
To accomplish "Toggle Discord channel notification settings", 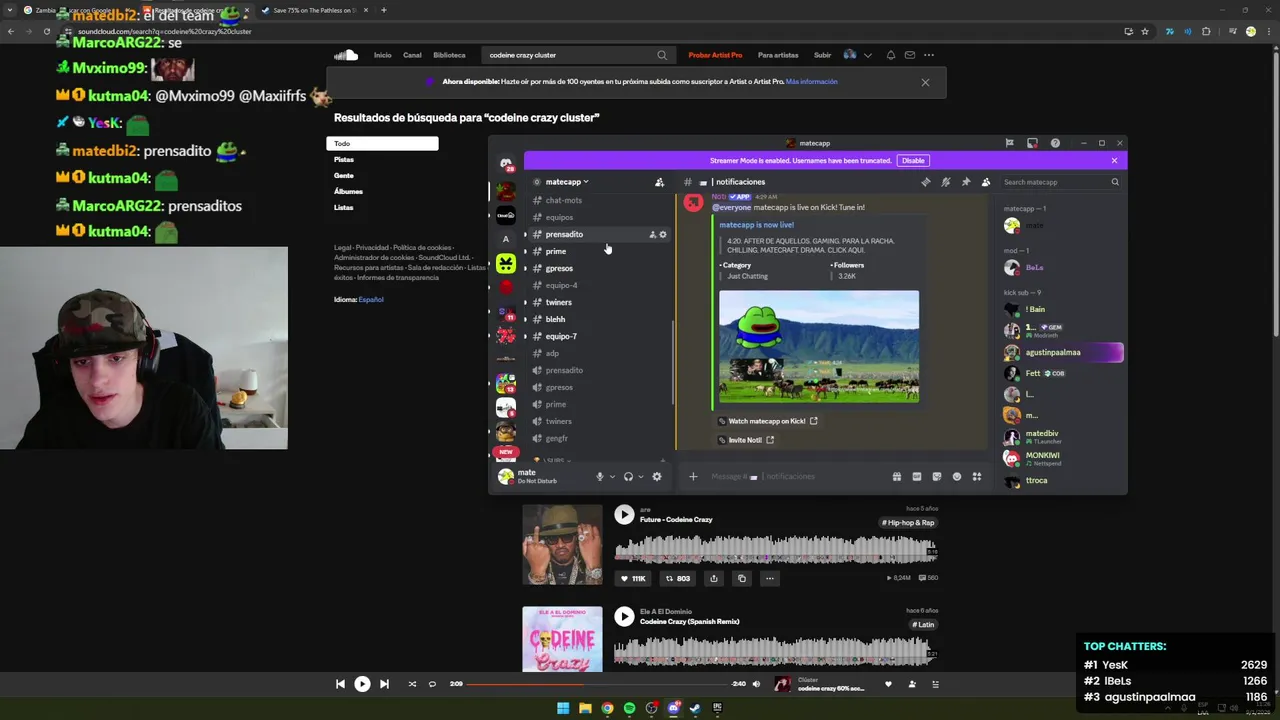I will (x=945, y=182).
